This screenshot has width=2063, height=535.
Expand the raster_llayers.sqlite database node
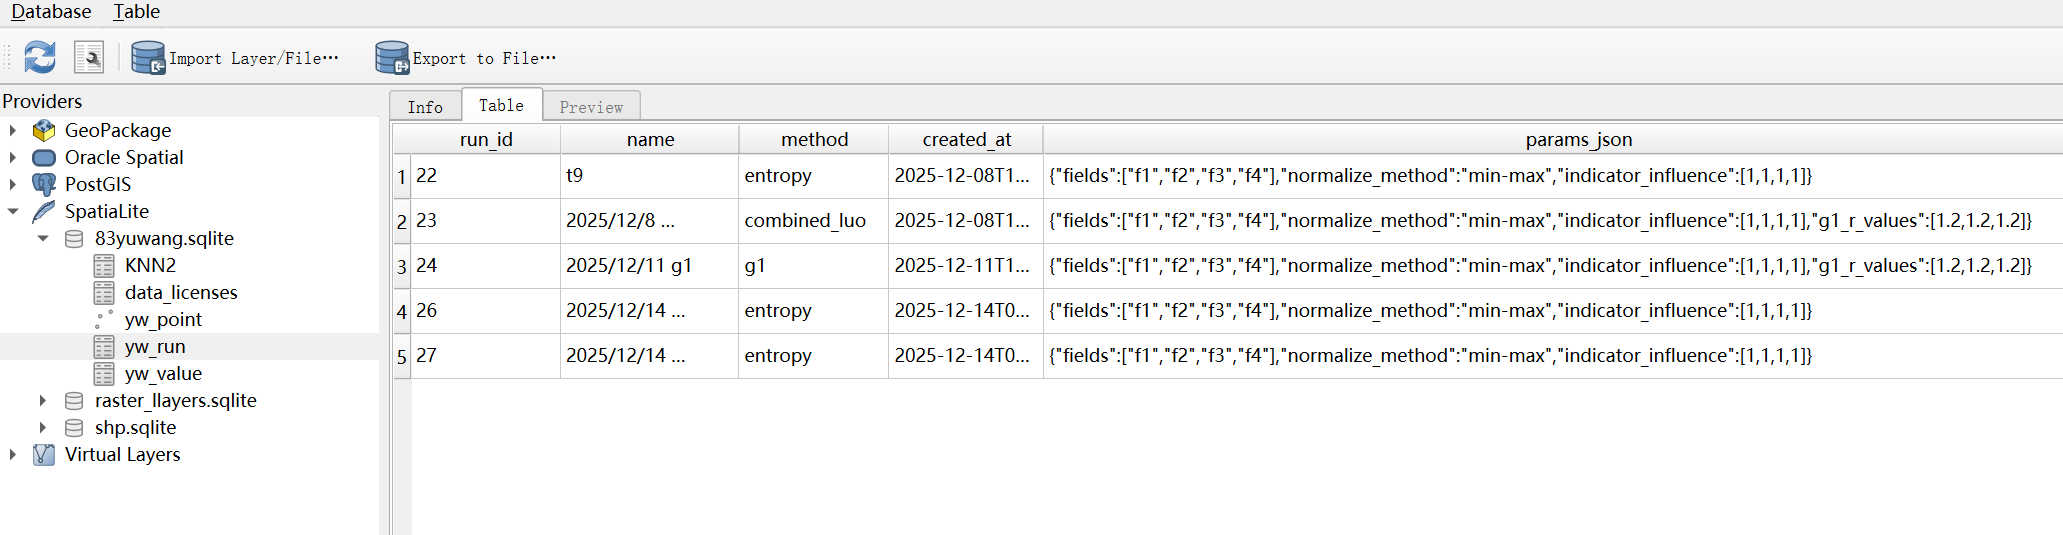43,400
